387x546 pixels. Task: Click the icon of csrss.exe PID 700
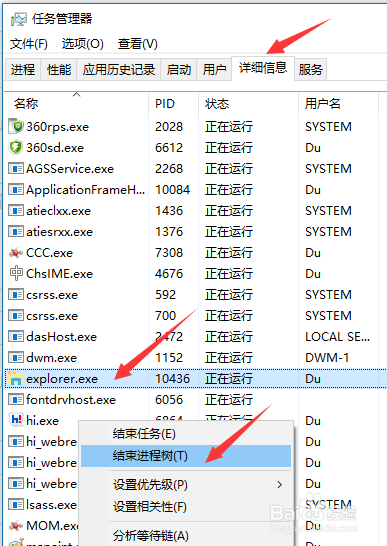click(16, 316)
